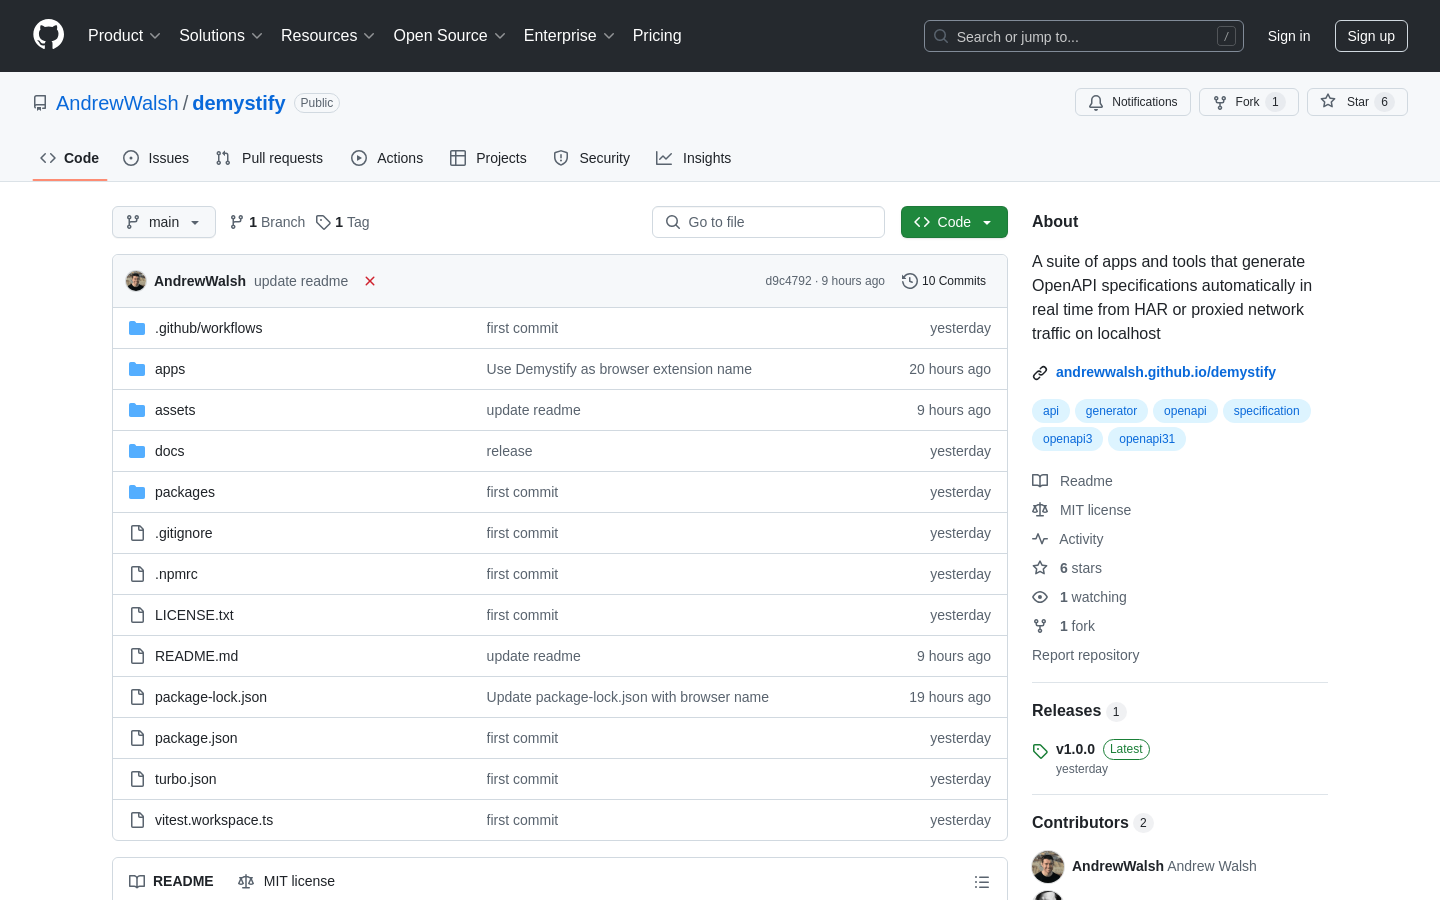The width and height of the screenshot is (1440, 900).
Task: Click the eye icon next to 1 watching
Action: (1040, 597)
